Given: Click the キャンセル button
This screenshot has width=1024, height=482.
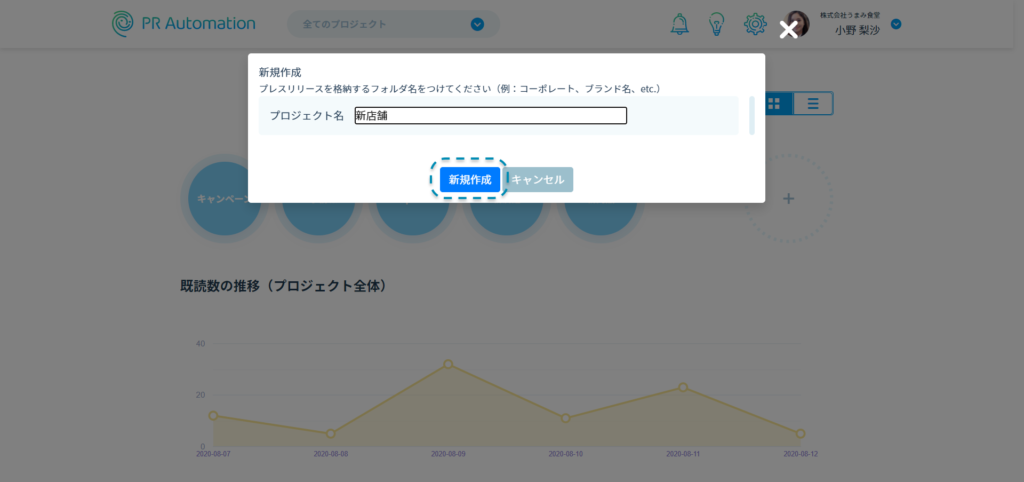Looking at the screenshot, I should click(x=538, y=180).
